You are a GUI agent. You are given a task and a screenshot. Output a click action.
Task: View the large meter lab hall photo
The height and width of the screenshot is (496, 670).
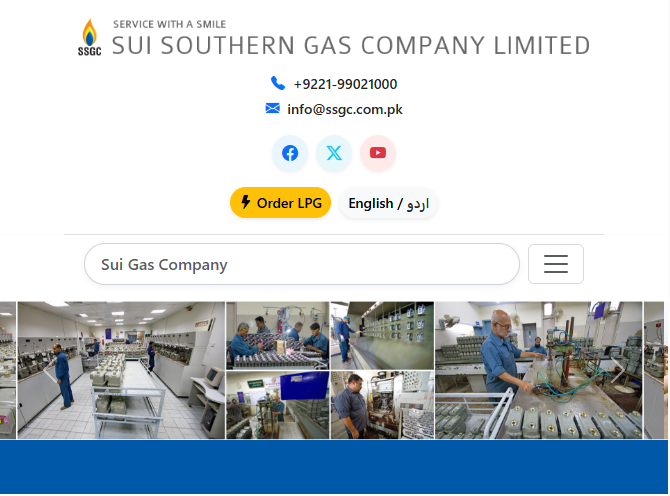pyautogui.click(x=121, y=370)
